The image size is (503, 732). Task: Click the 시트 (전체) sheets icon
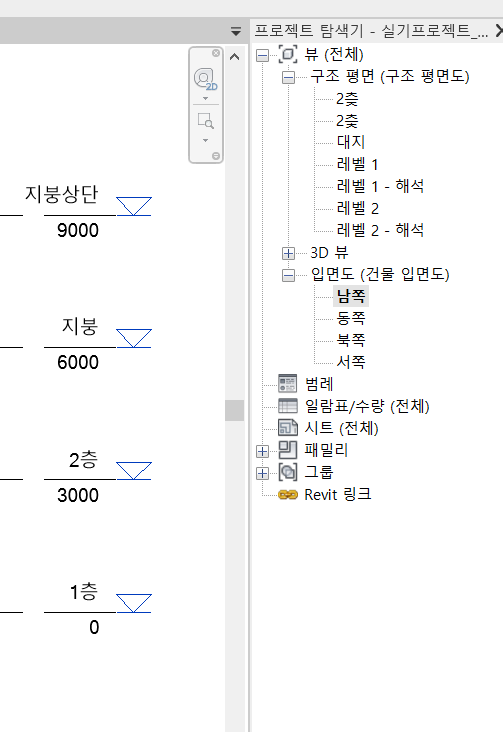pyautogui.click(x=288, y=428)
